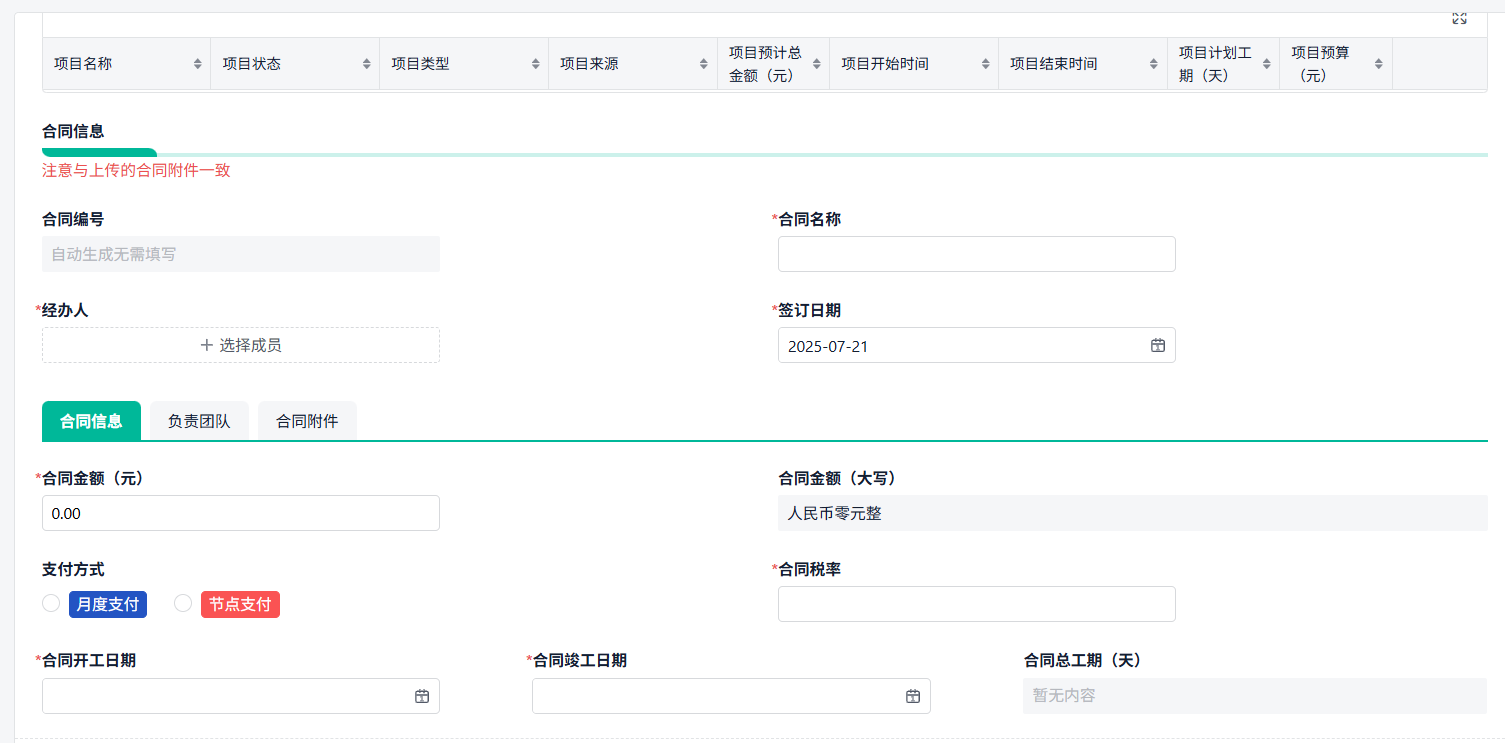
Task: Sort the 项目状态 column
Action: point(365,62)
